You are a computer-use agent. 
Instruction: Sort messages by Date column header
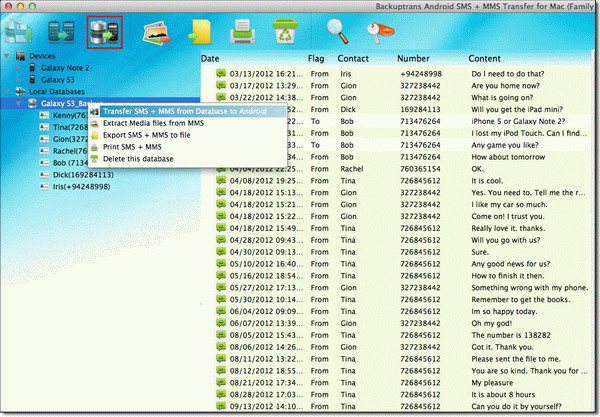(x=210, y=59)
